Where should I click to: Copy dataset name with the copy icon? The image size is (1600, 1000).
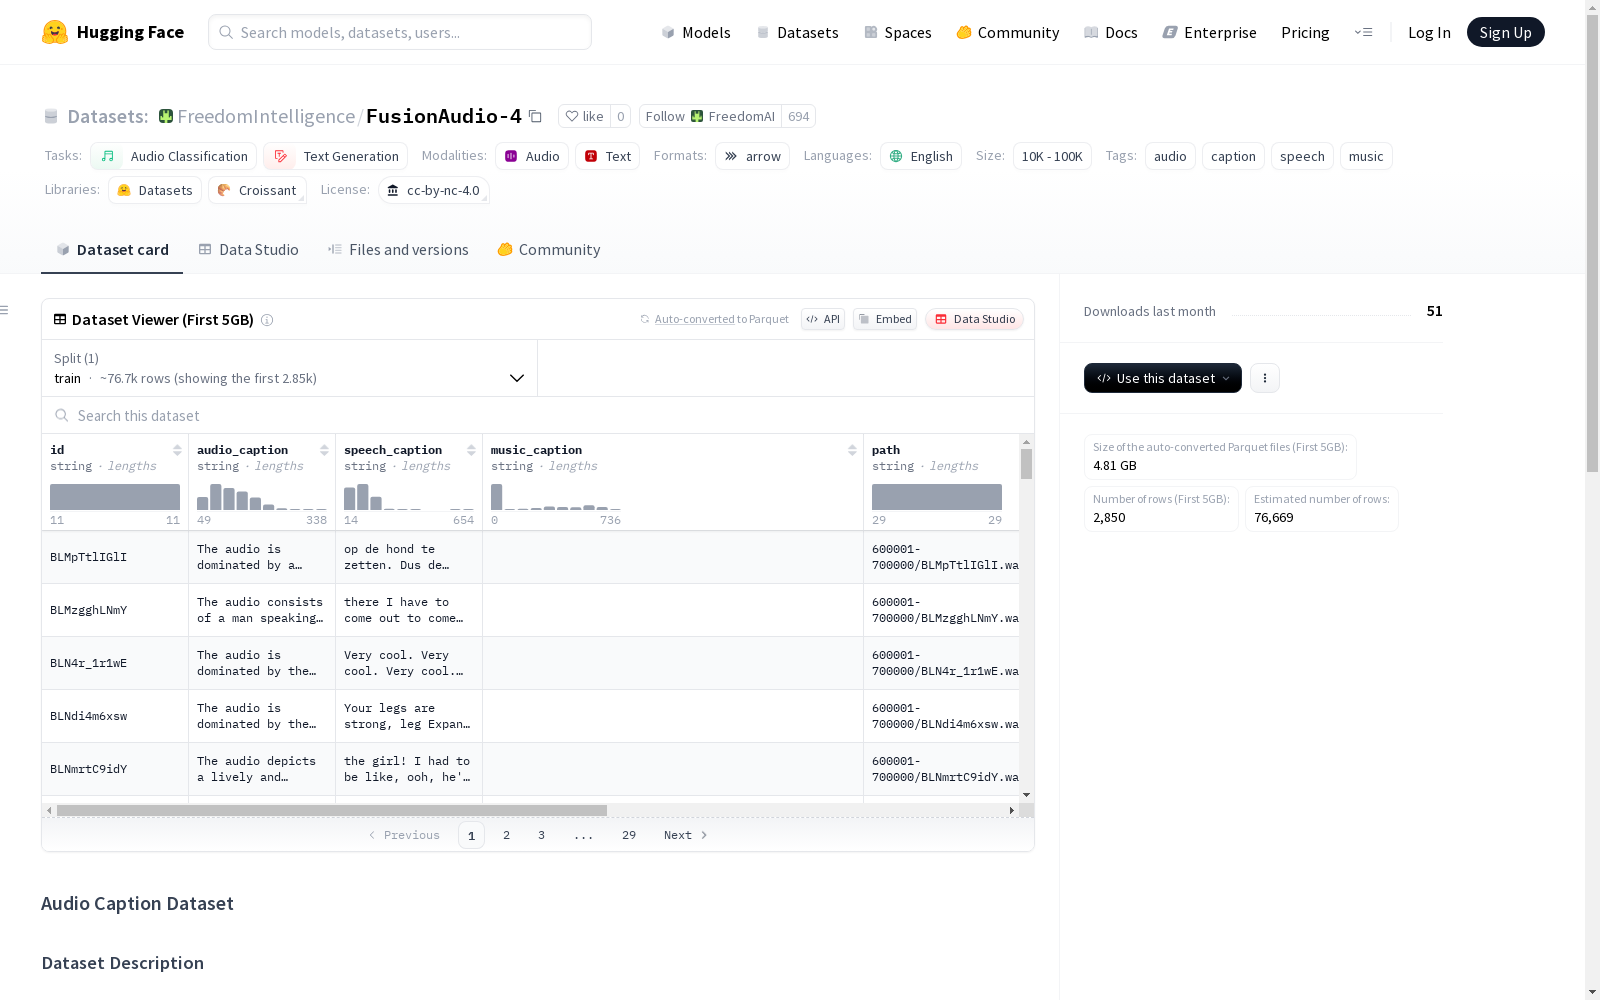(536, 116)
